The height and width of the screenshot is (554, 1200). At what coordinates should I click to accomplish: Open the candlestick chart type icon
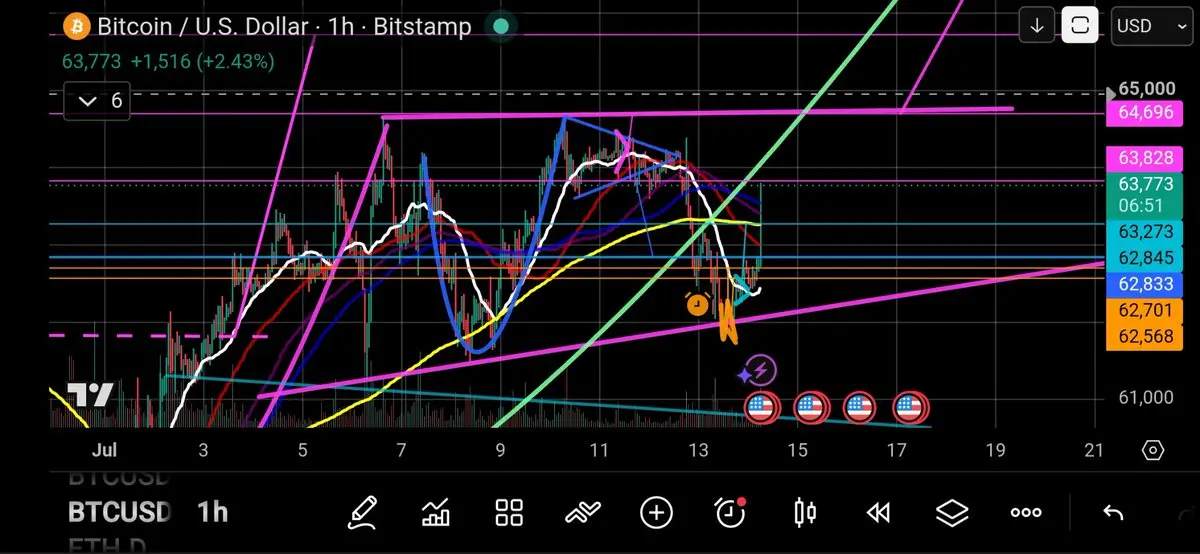804,513
